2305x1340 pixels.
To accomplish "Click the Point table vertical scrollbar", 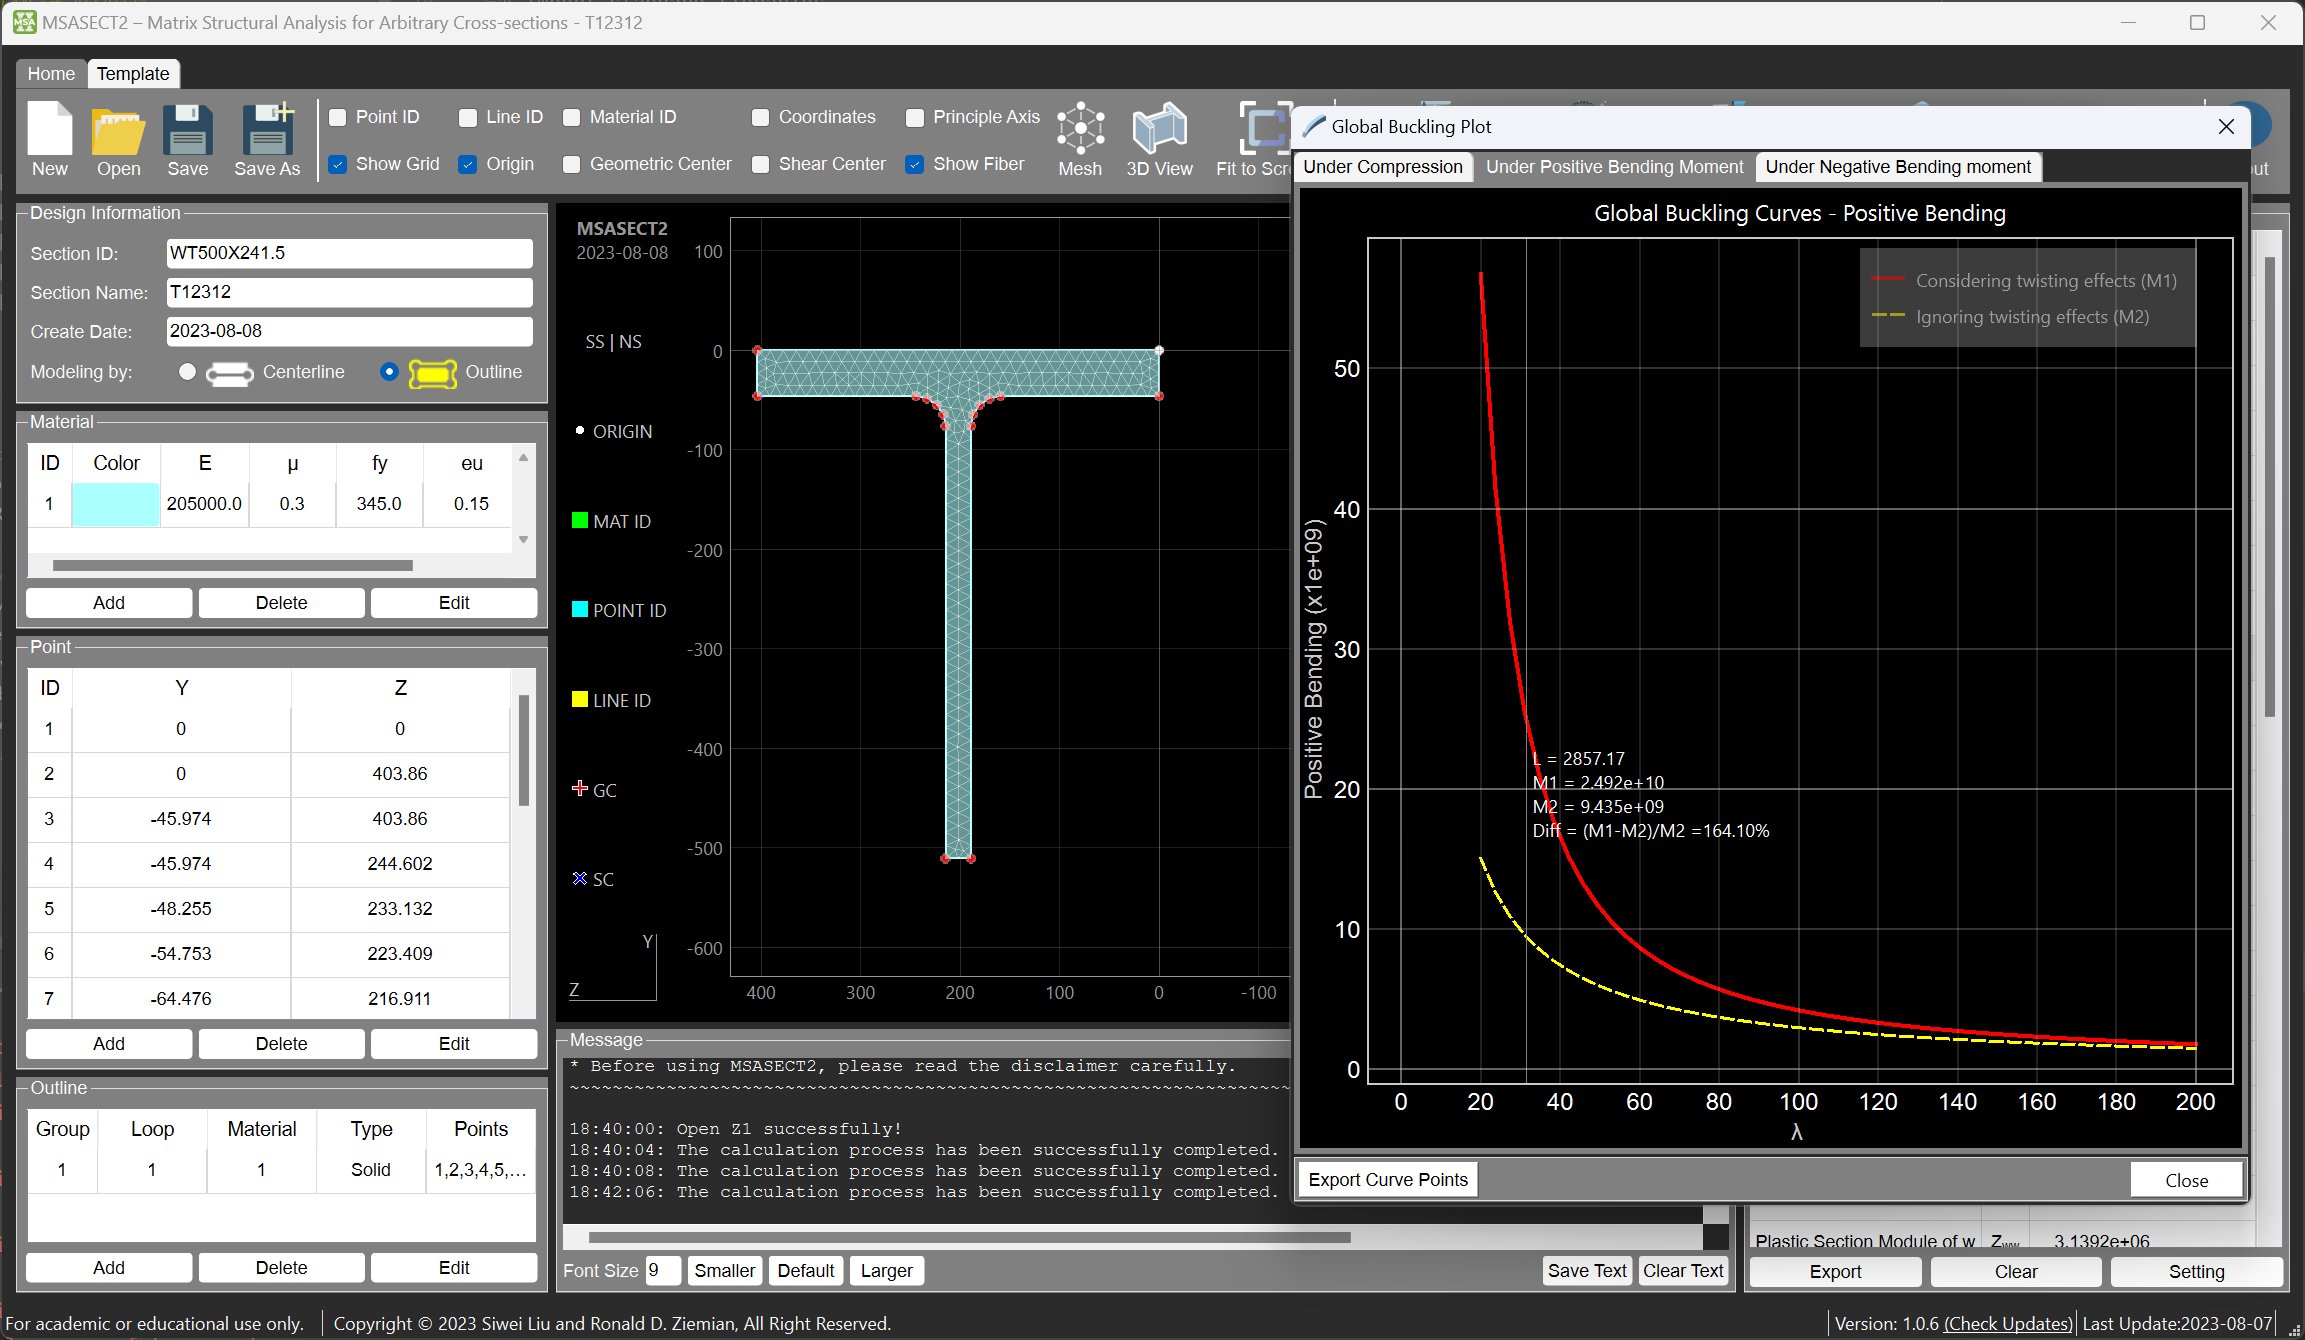I will click(523, 750).
